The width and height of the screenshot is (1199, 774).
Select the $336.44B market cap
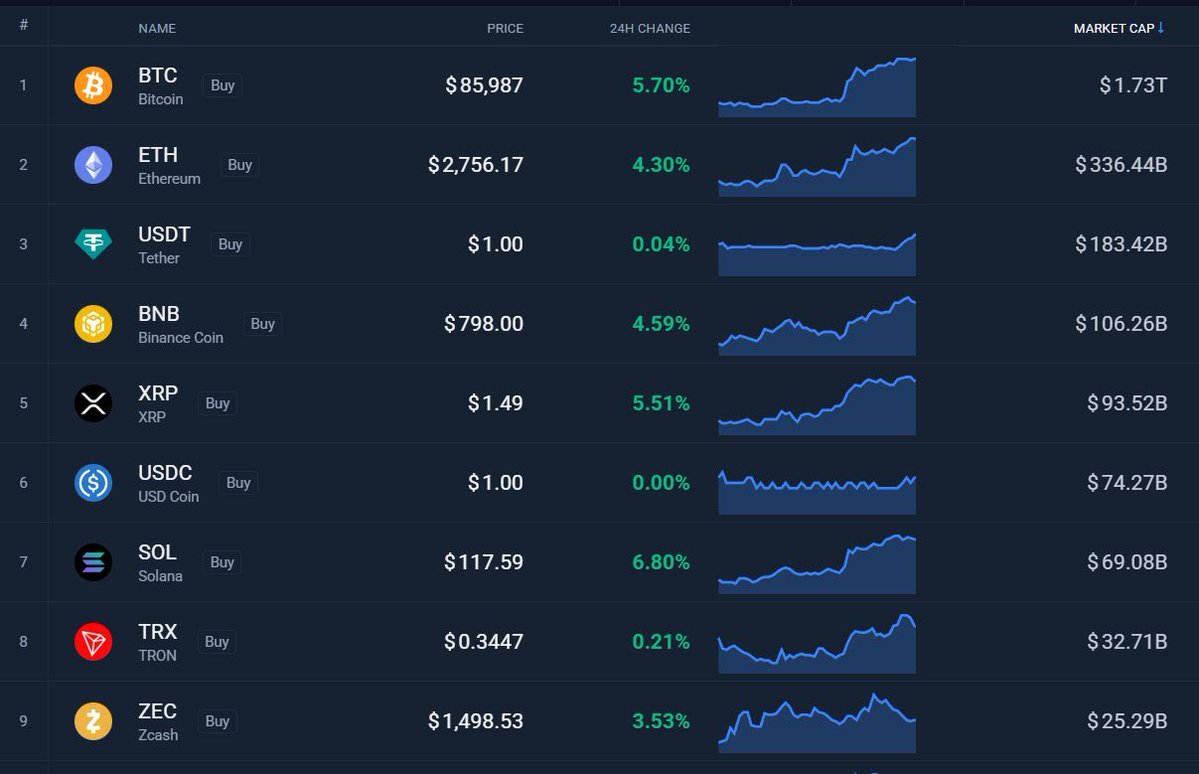point(1121,164)
